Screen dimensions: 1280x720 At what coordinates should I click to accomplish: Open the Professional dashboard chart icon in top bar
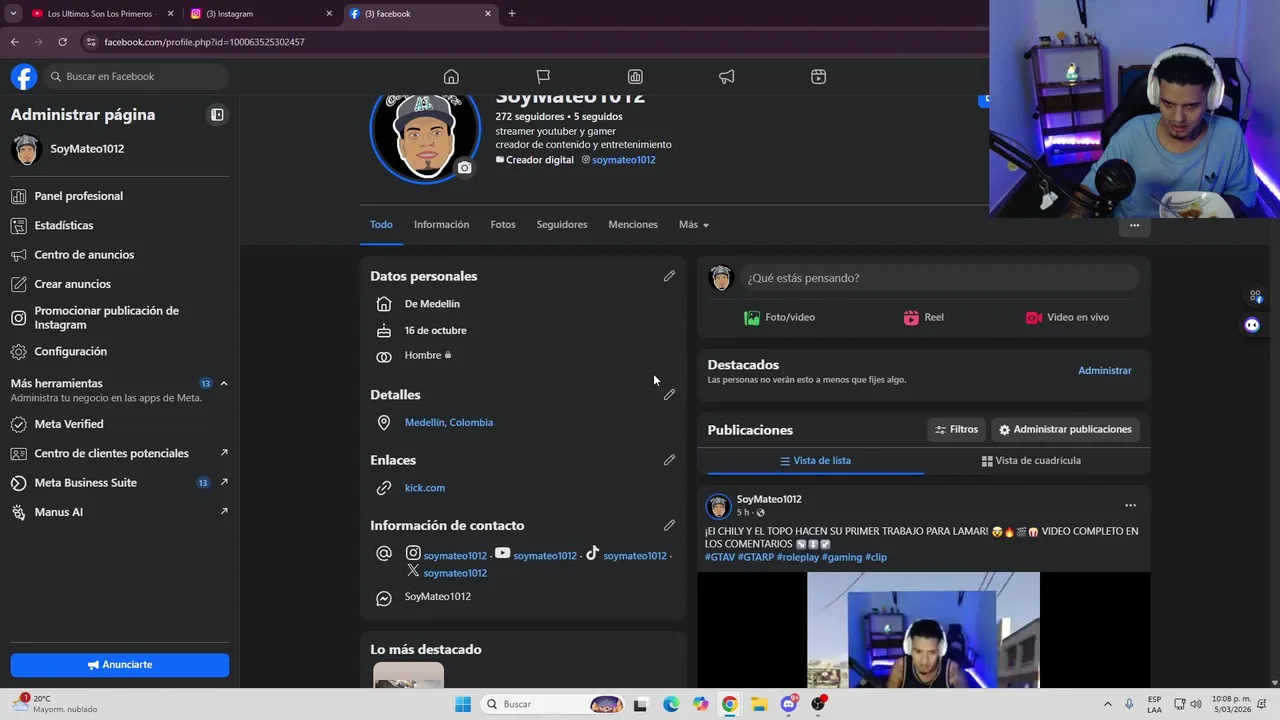coord(635,77)
